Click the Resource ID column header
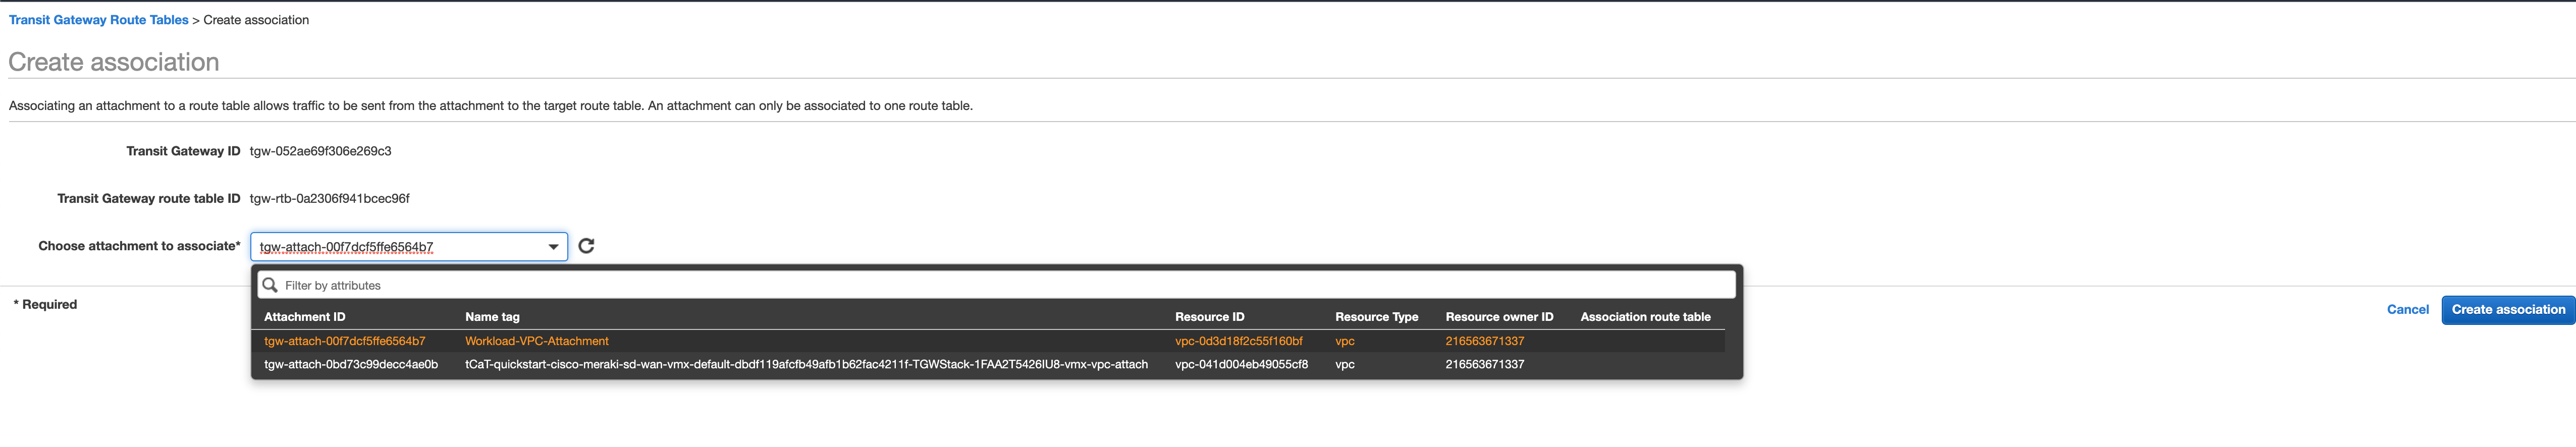2576x447 pixels. click(1209, 317)
